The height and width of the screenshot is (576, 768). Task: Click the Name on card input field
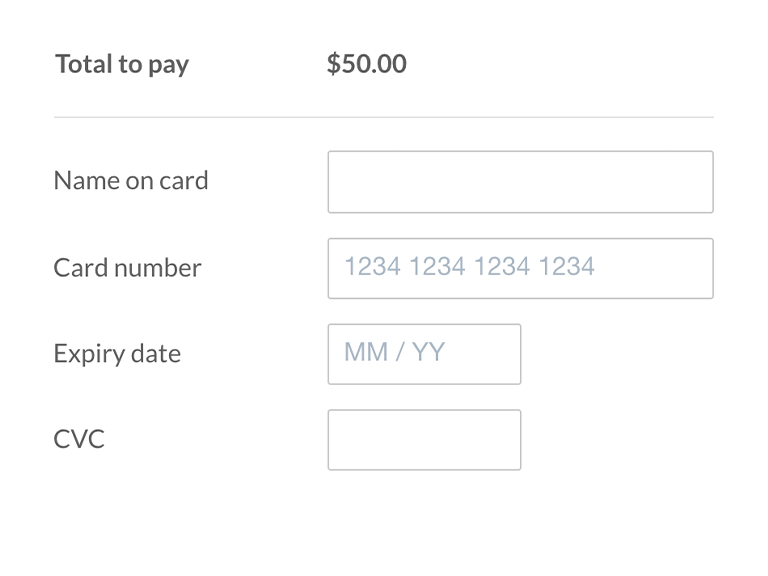point(520,182)
